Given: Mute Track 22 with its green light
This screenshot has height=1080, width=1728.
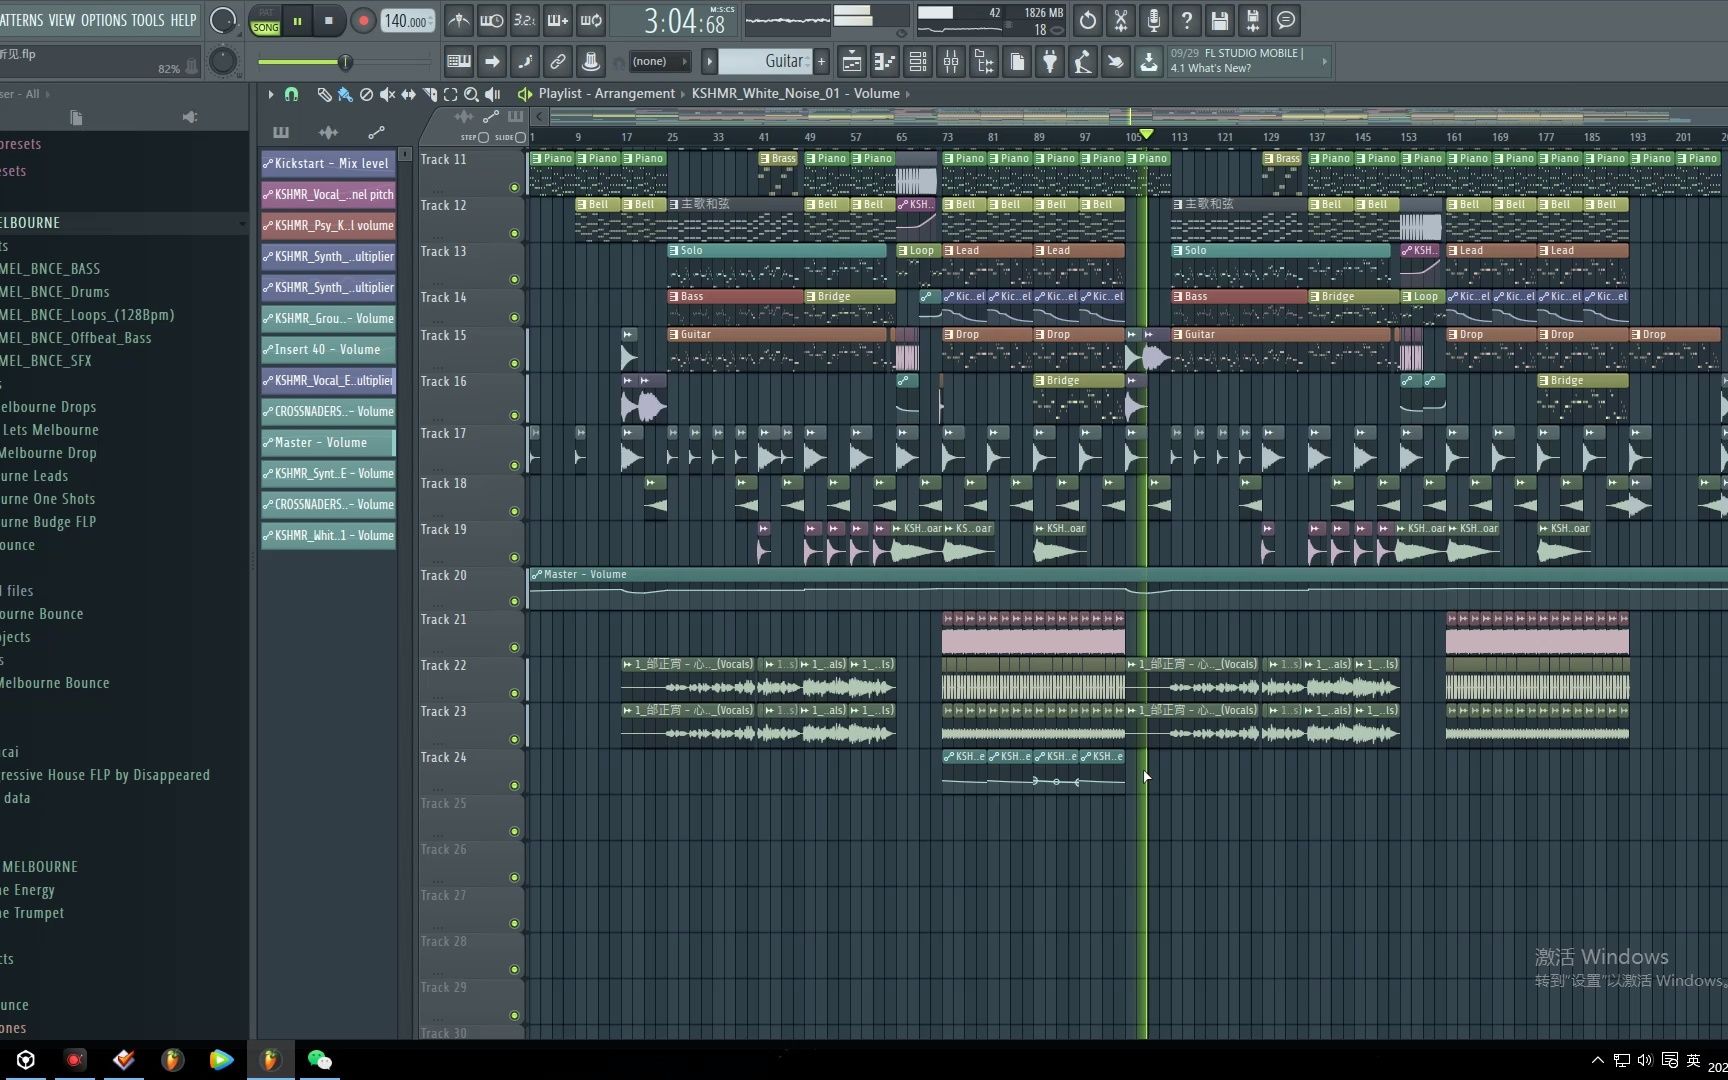Looking at the screenshot, I should coord(515,693).
